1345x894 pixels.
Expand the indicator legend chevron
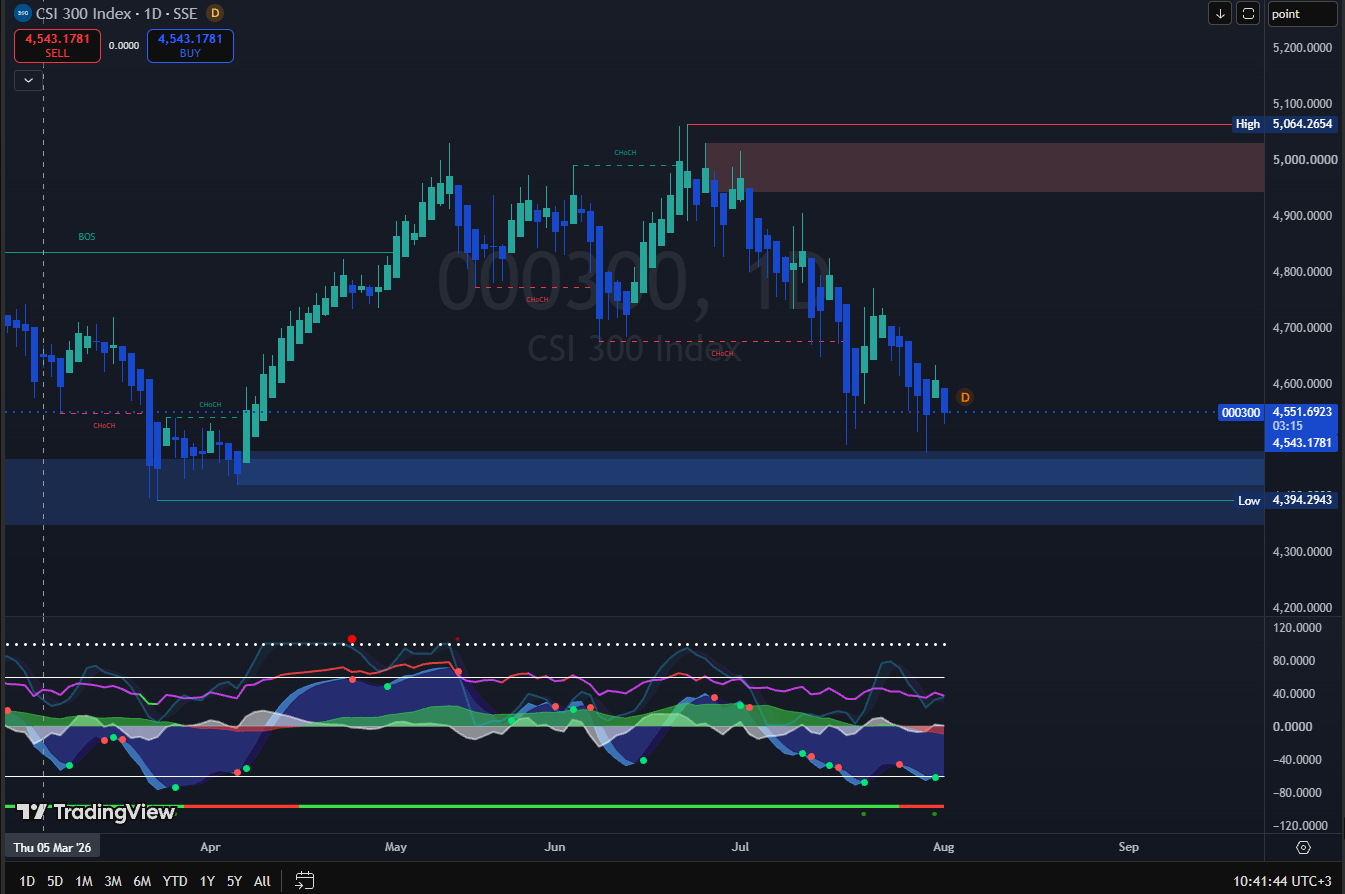click(x=28, y=80)
